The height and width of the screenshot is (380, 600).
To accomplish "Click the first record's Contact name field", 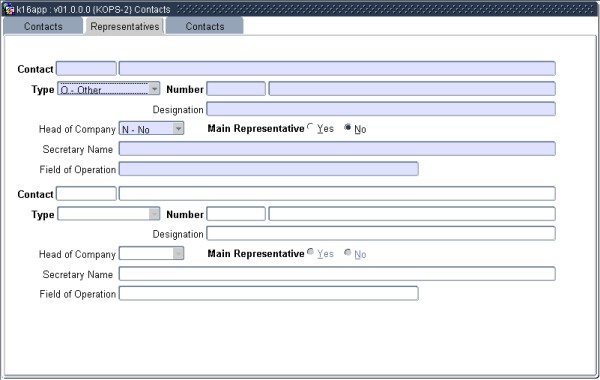I will pos(337,68).
